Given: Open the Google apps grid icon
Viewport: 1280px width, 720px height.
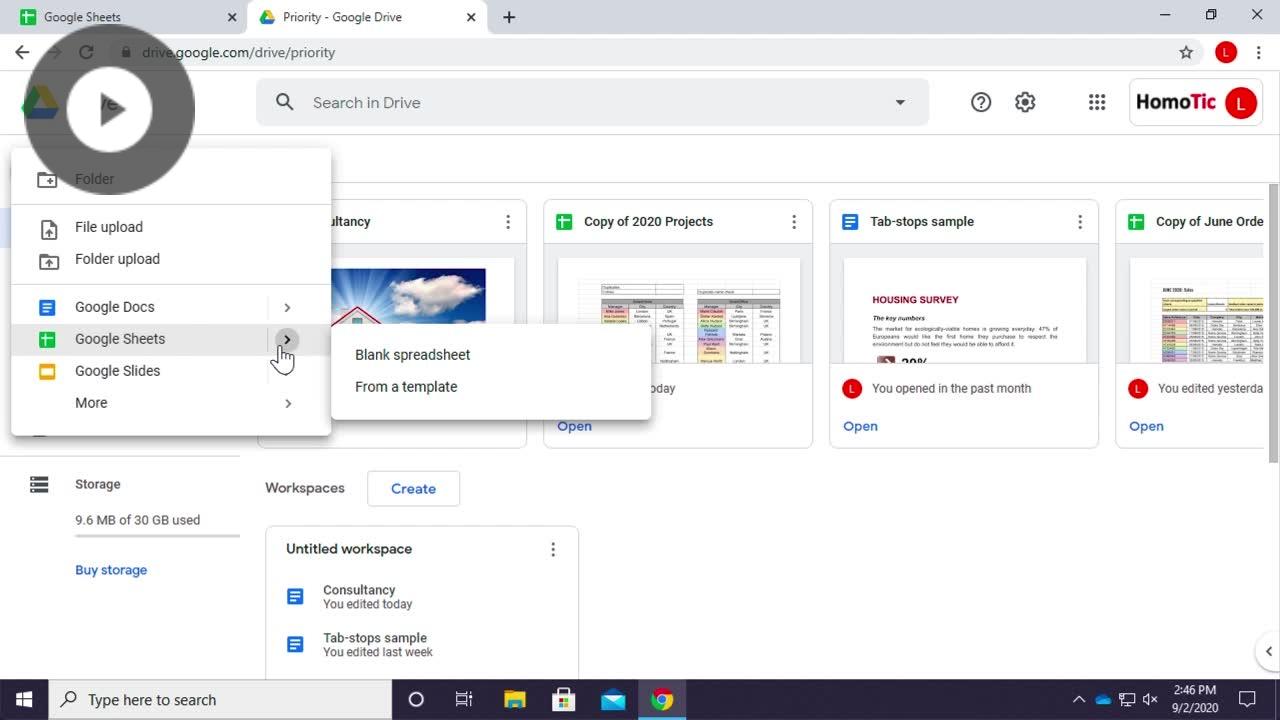Looking at the screenshot, I should coord(1097,102).
